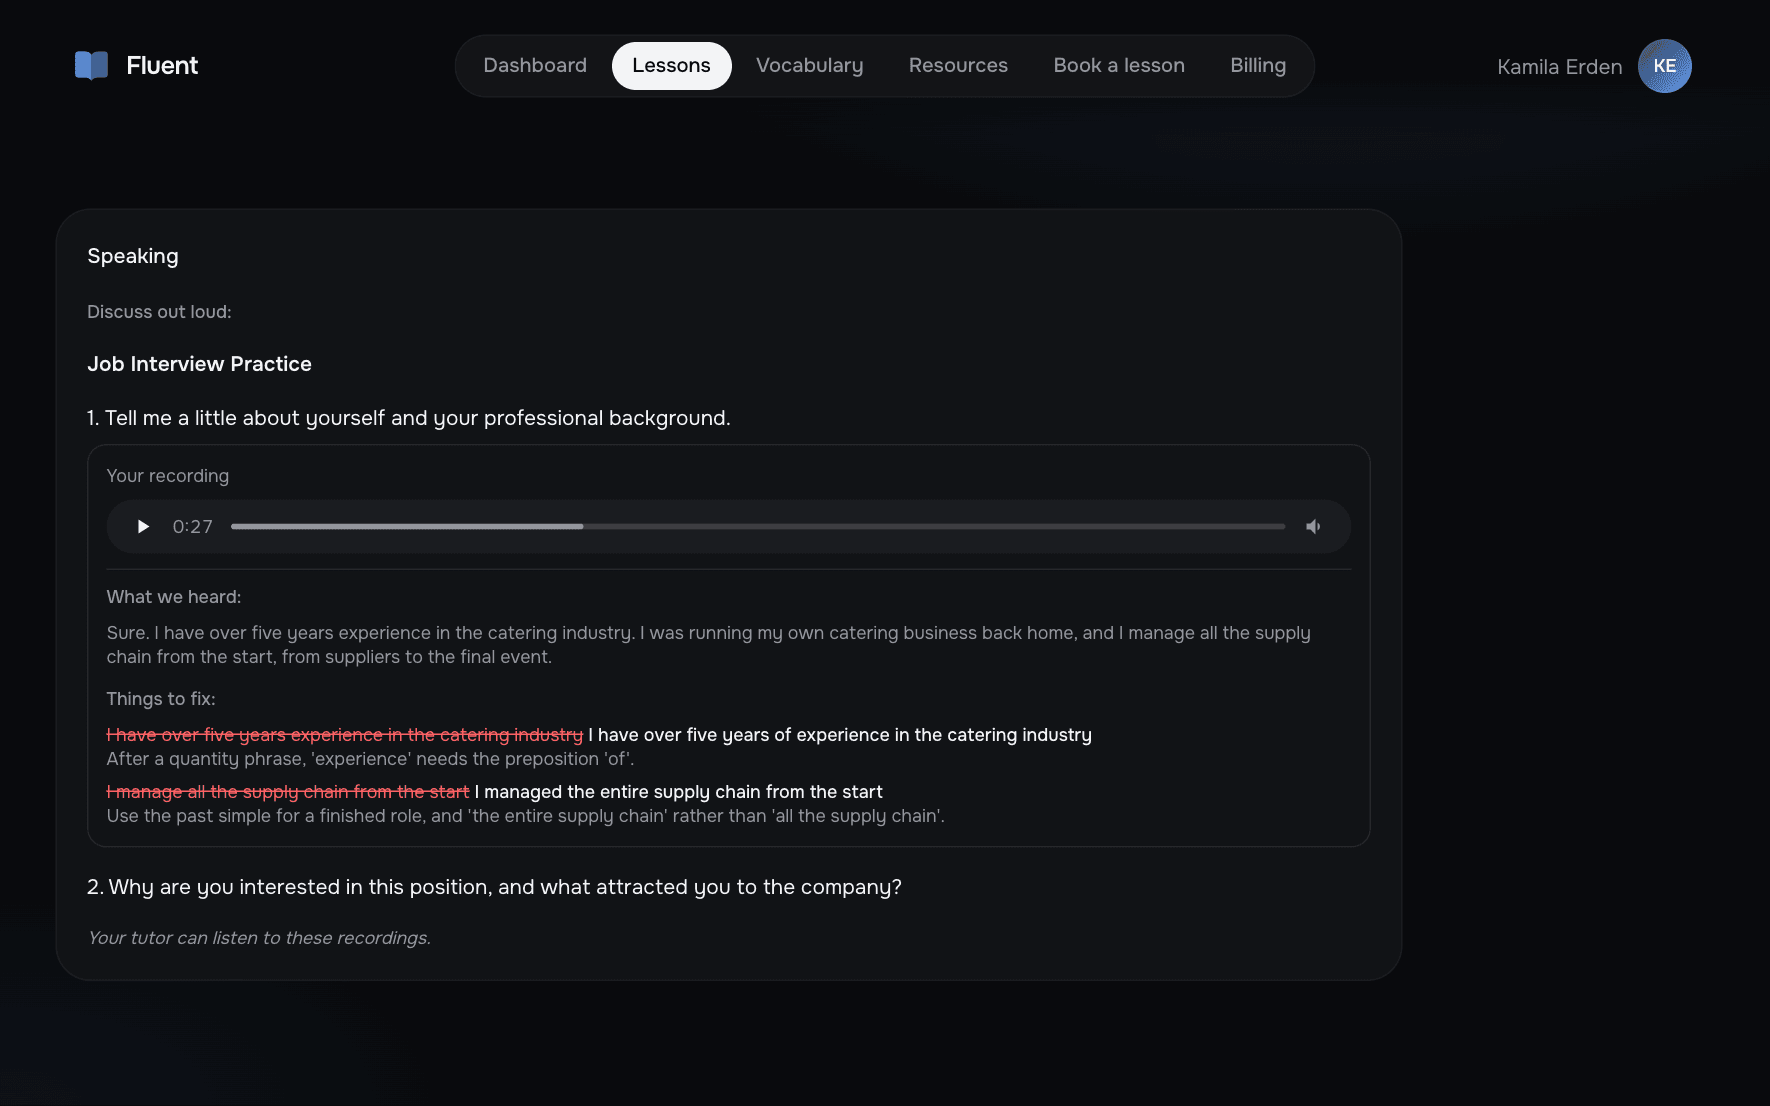Mute the recording with the speaker icon
The width and height of the screenshot is (1770, 1106).
click(1313, 527)
